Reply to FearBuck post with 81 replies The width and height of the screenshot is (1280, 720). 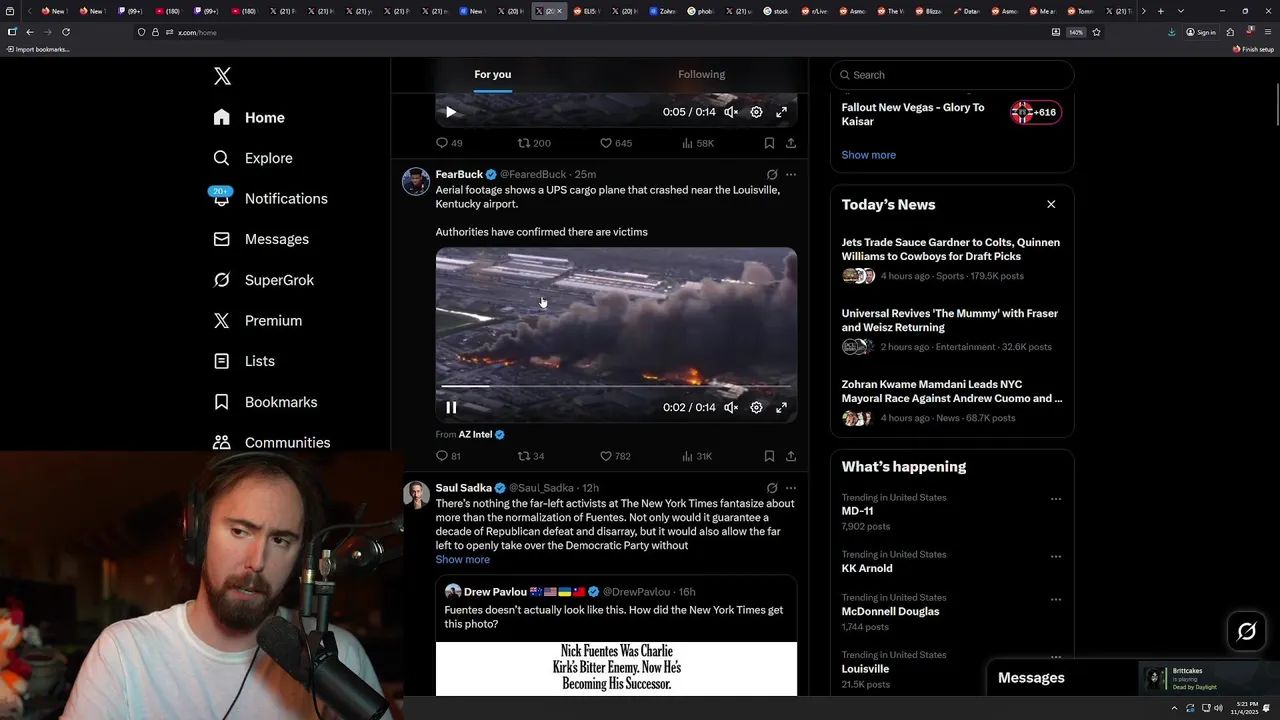click(448, 456)
